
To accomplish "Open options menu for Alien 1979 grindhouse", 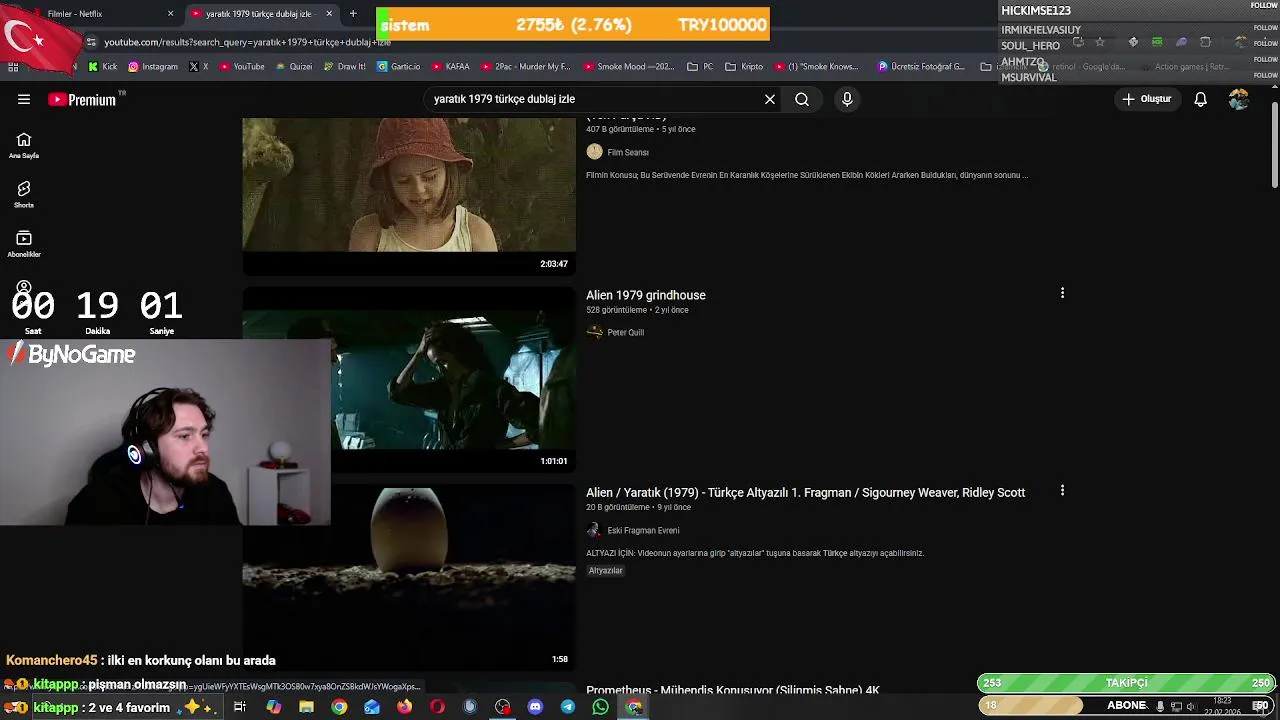I will pos(1062,293).
